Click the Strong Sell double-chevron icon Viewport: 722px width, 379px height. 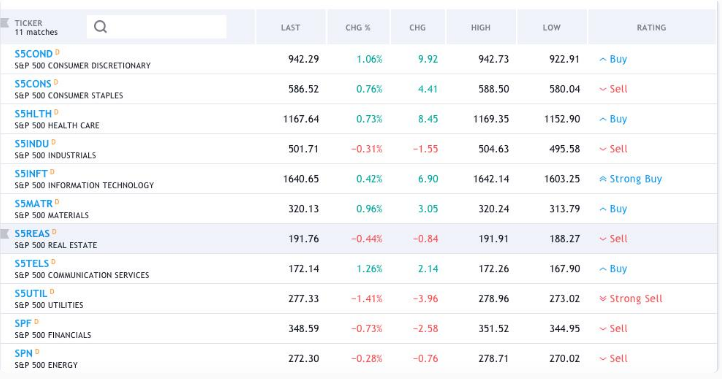(x=603, y=298)
